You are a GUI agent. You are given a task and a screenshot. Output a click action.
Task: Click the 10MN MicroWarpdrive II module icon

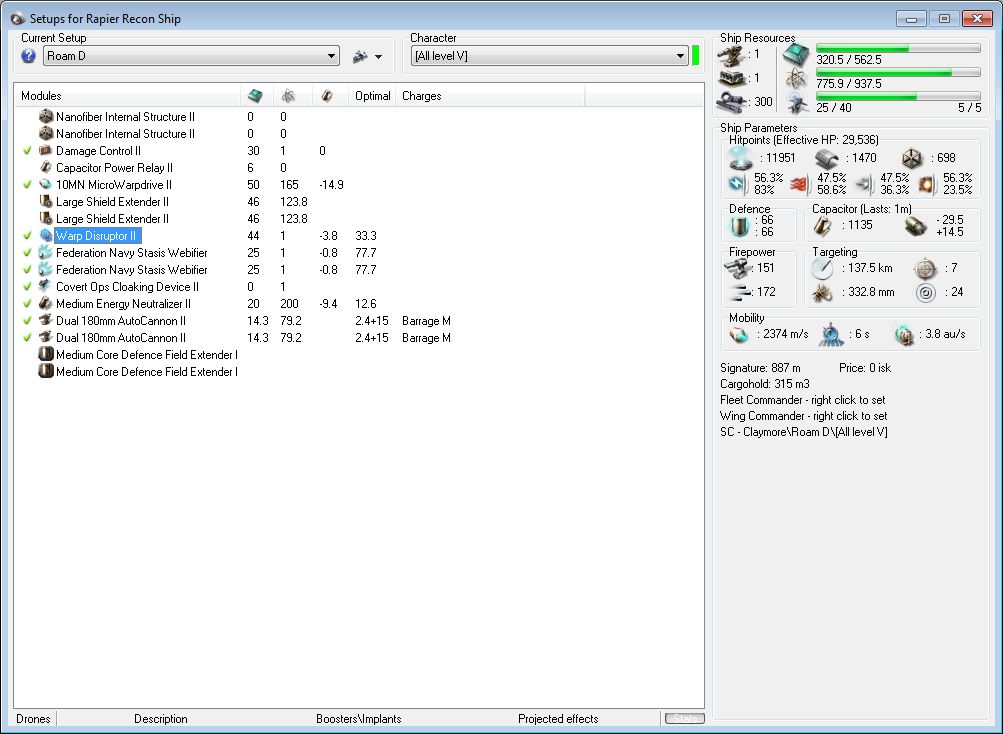click(45, 184)
